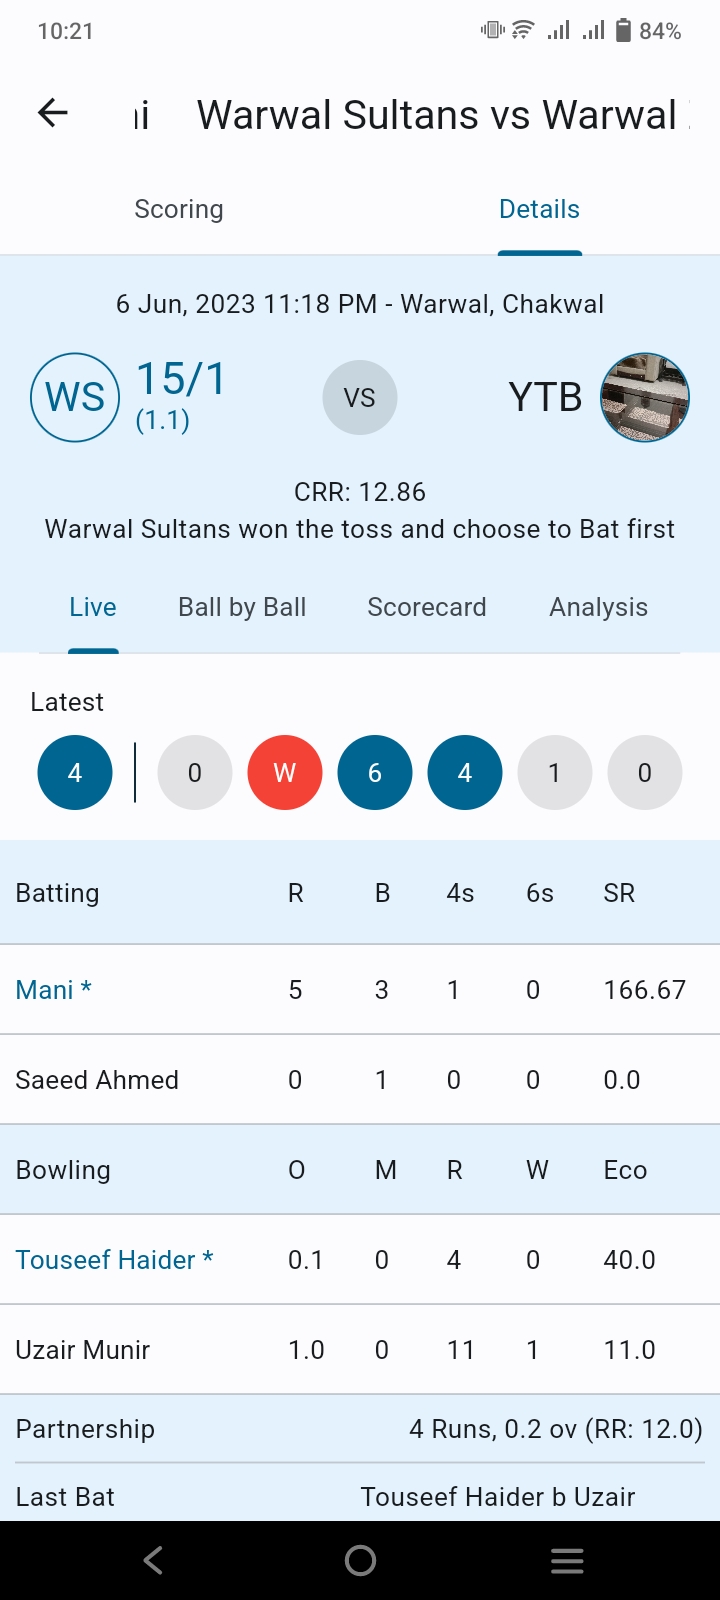Open the Ball by Ball tab
The width and height of the screenshot is (720, 1600).
[x=242, y=607]
